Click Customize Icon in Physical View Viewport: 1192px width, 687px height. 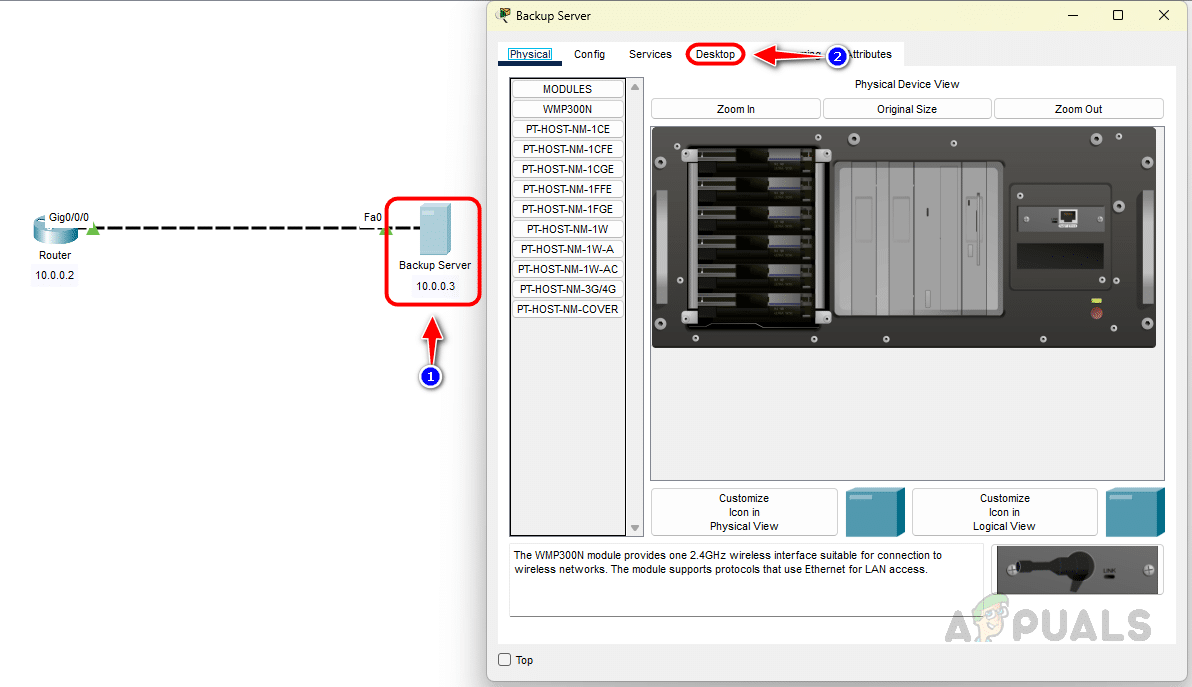[x=744, y=512]
